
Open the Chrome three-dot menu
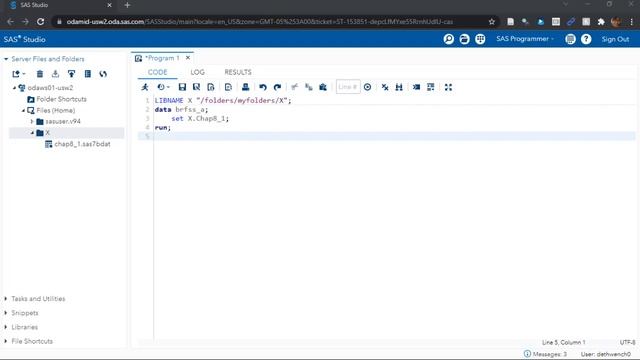click(x=631, y=22)
